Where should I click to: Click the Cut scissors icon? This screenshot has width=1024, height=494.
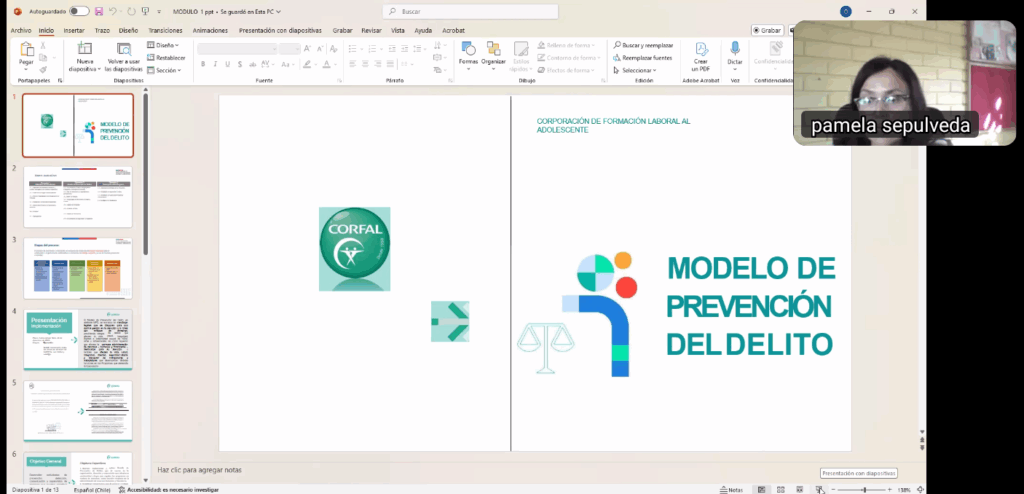tap(44, 46)
